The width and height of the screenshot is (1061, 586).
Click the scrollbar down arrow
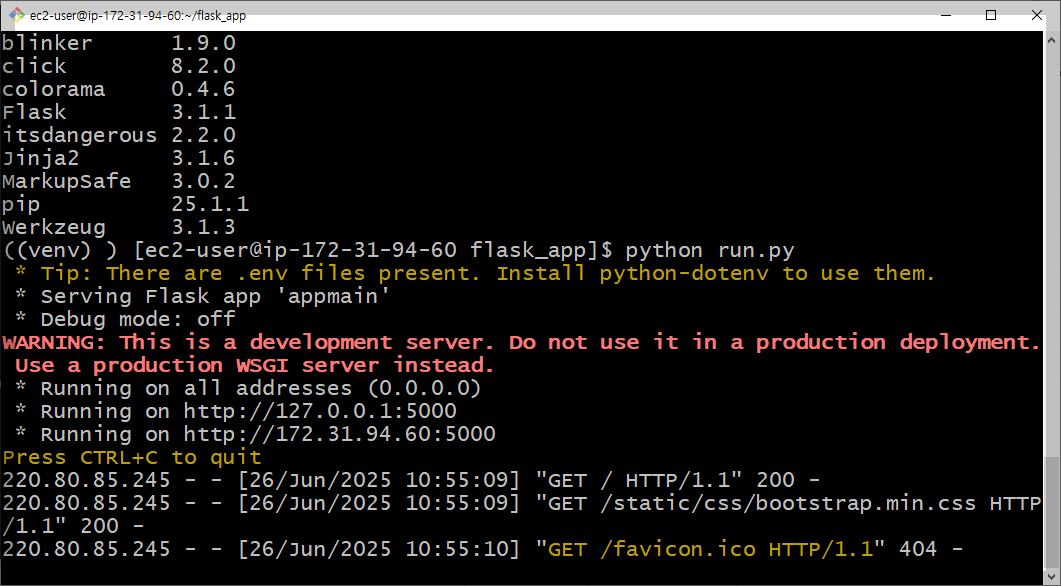tap(1052, 577)
